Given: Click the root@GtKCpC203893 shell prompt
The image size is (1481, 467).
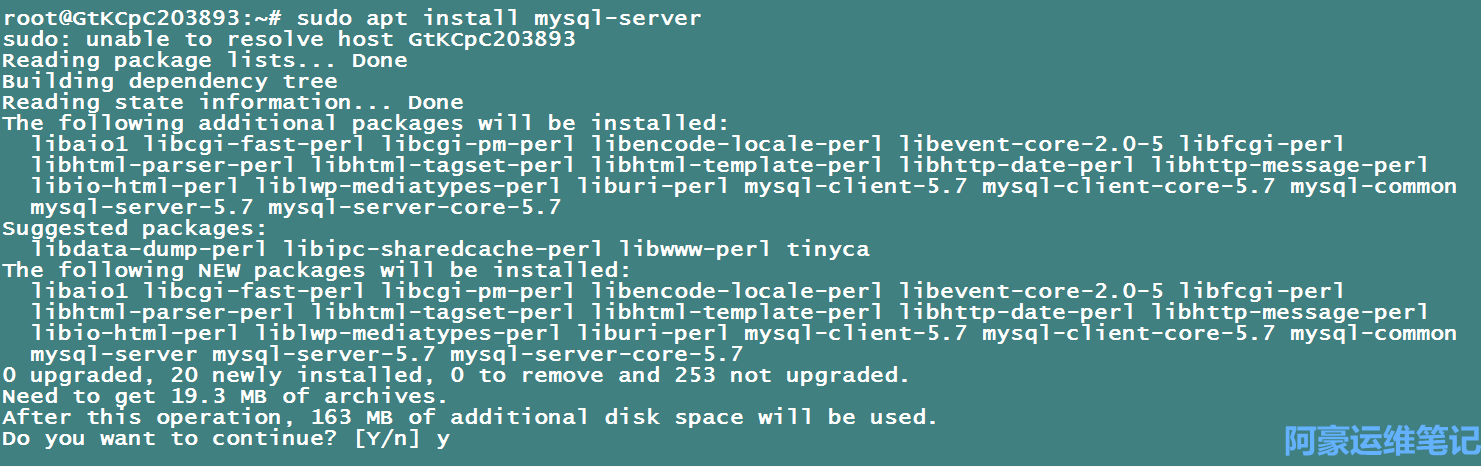Looking at the screenshot, I should tap(142, 17).
